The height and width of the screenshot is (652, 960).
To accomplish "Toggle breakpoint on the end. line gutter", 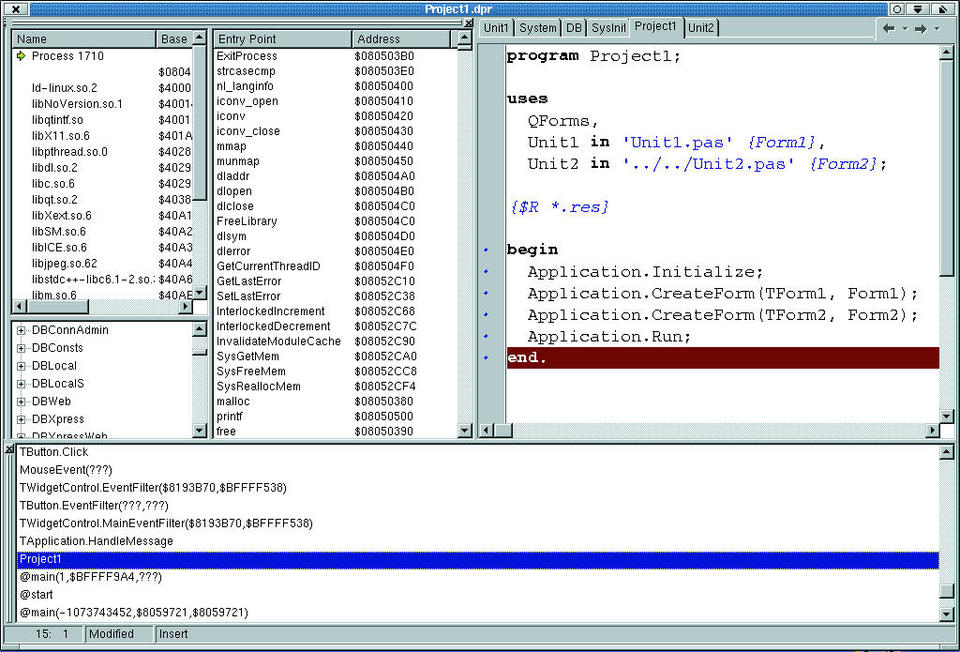I will (487, 358).
